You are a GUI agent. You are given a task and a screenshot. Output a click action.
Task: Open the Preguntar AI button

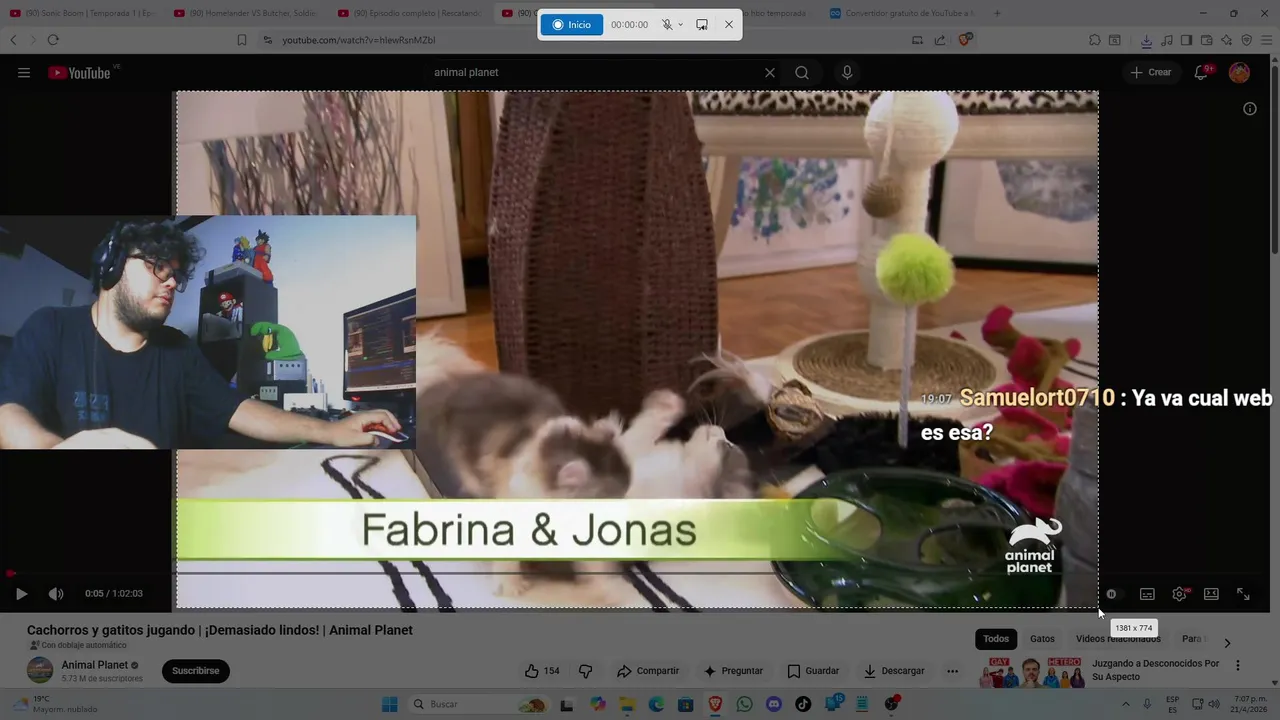(733, 671)
